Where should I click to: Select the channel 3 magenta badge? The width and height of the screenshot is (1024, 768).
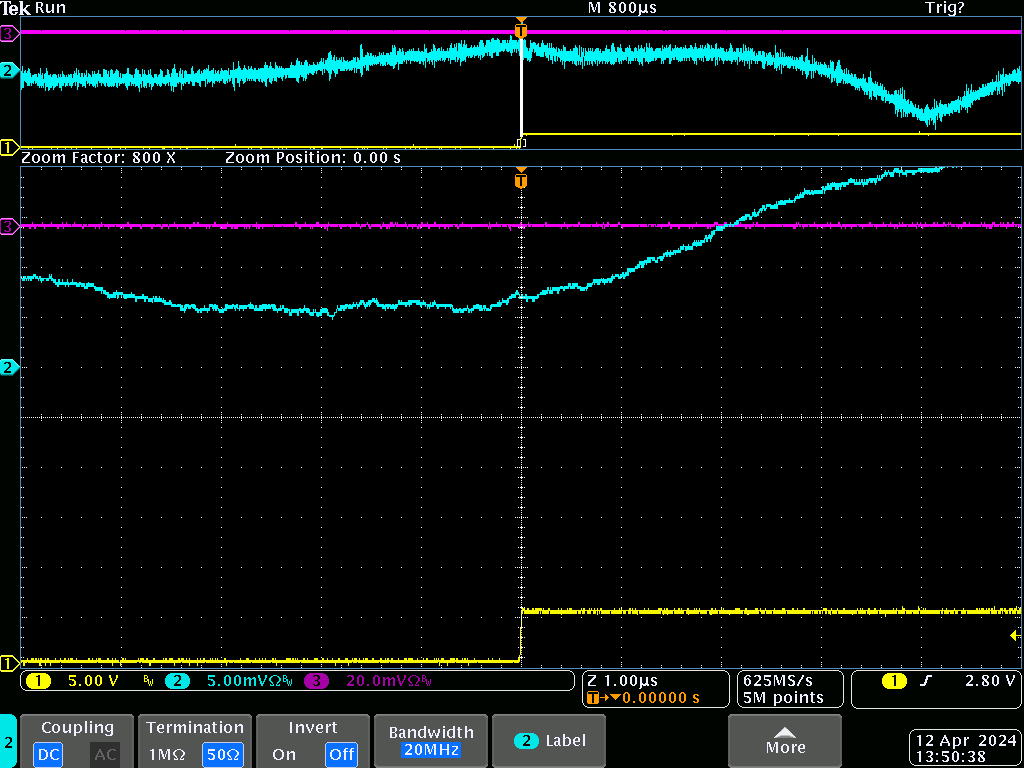point(317,681)
